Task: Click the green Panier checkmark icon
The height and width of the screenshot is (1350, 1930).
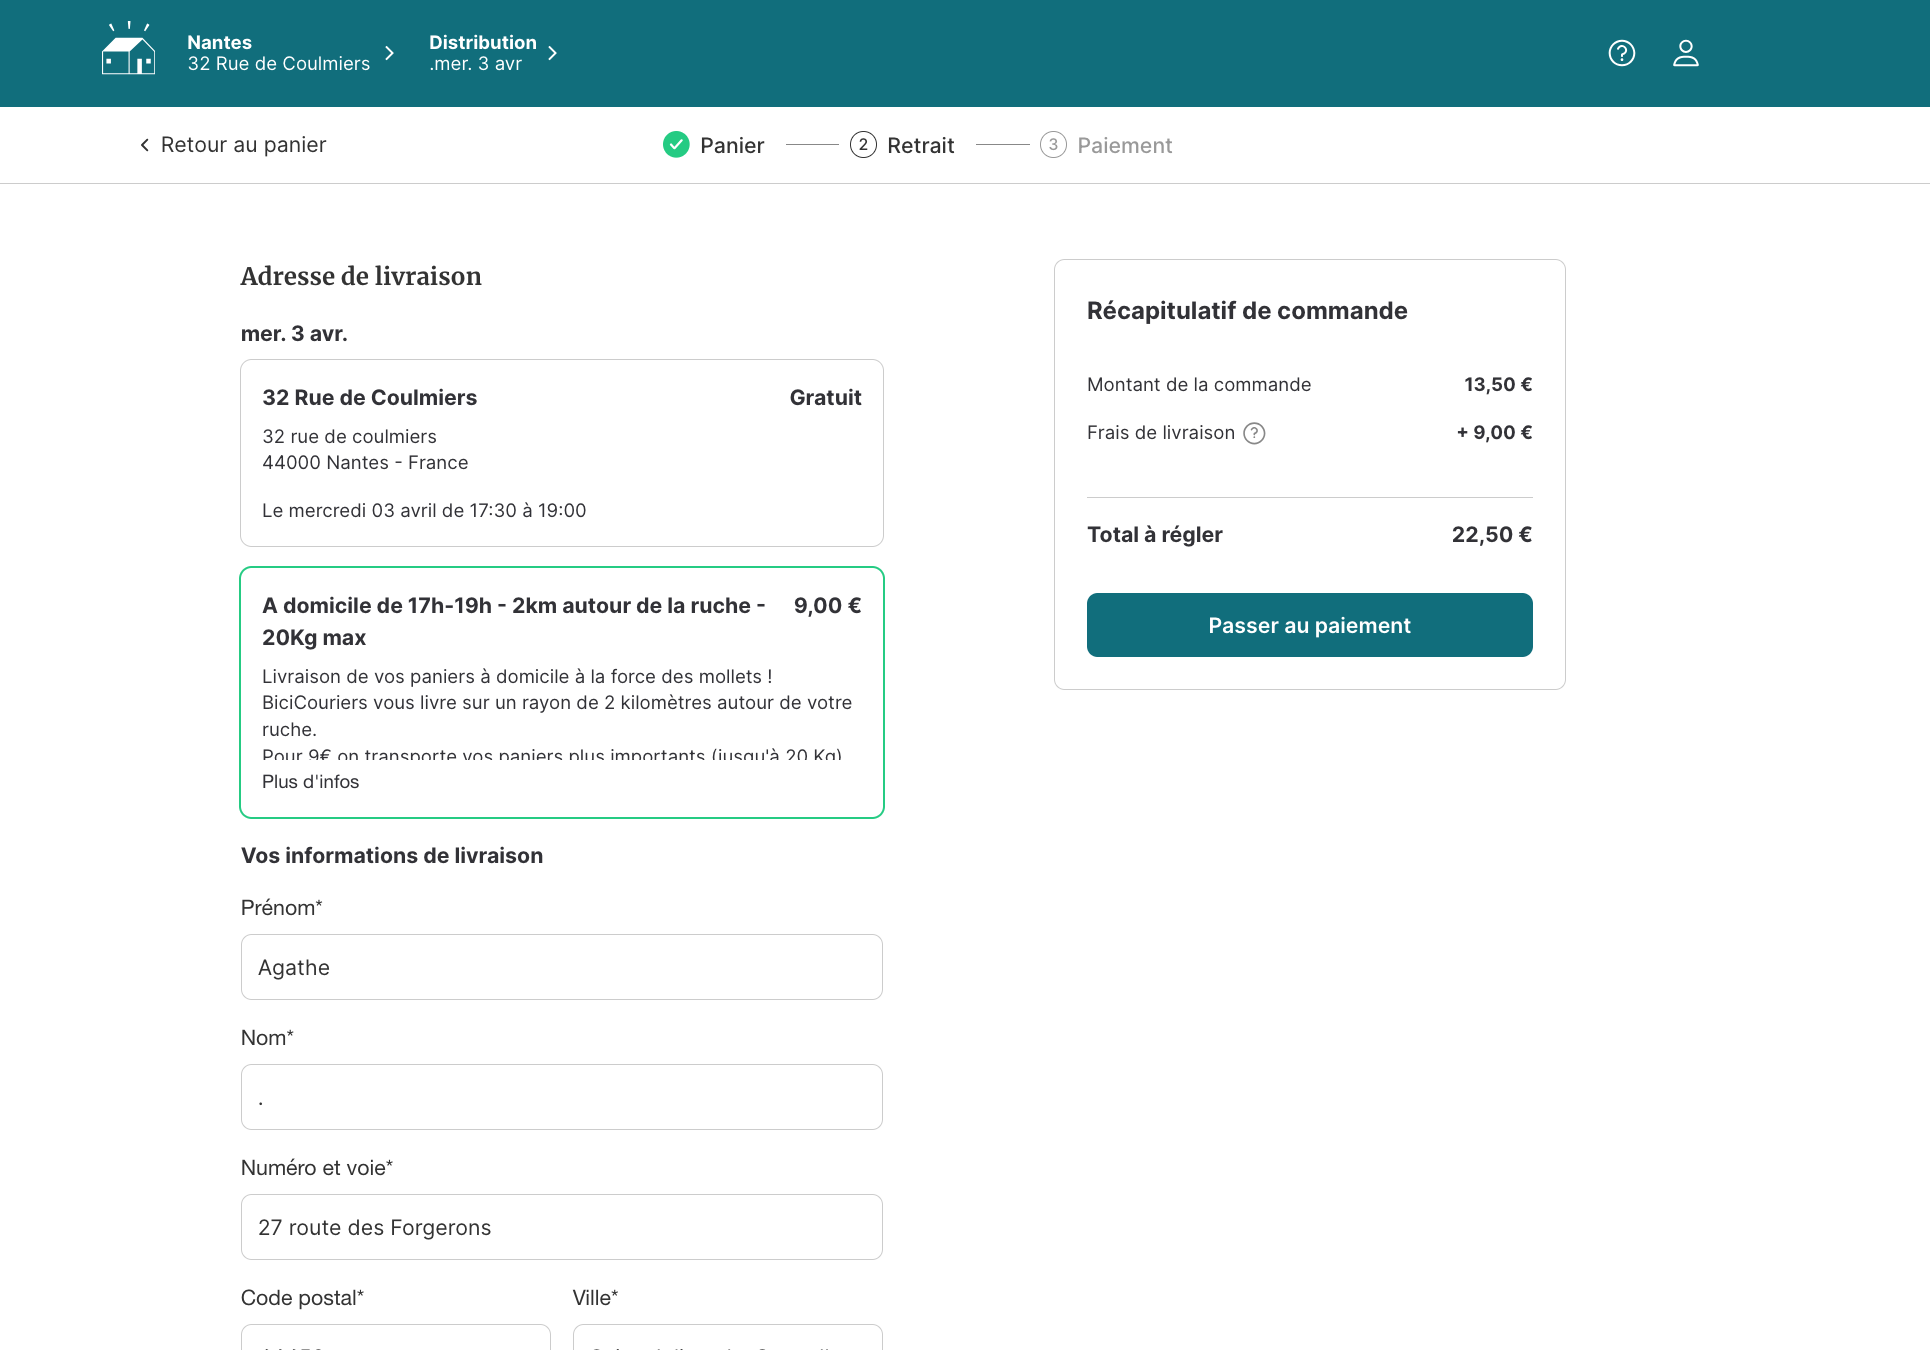Action: coord(676,145)
